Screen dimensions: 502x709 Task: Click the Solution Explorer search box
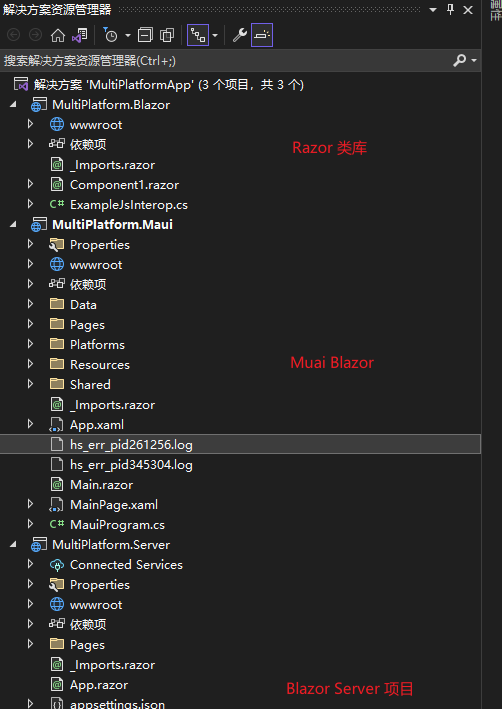(x=226, y=61)
